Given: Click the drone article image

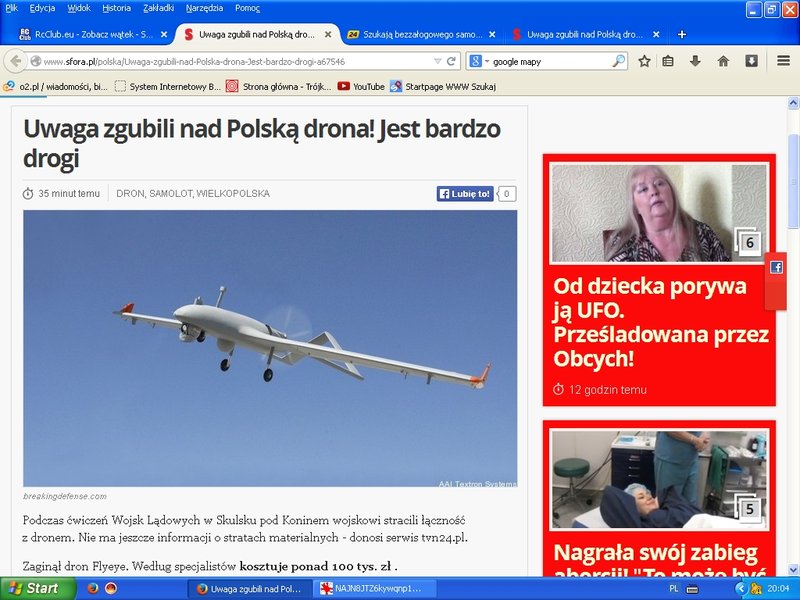Looking at the screenshot, I should coord(270,348).
